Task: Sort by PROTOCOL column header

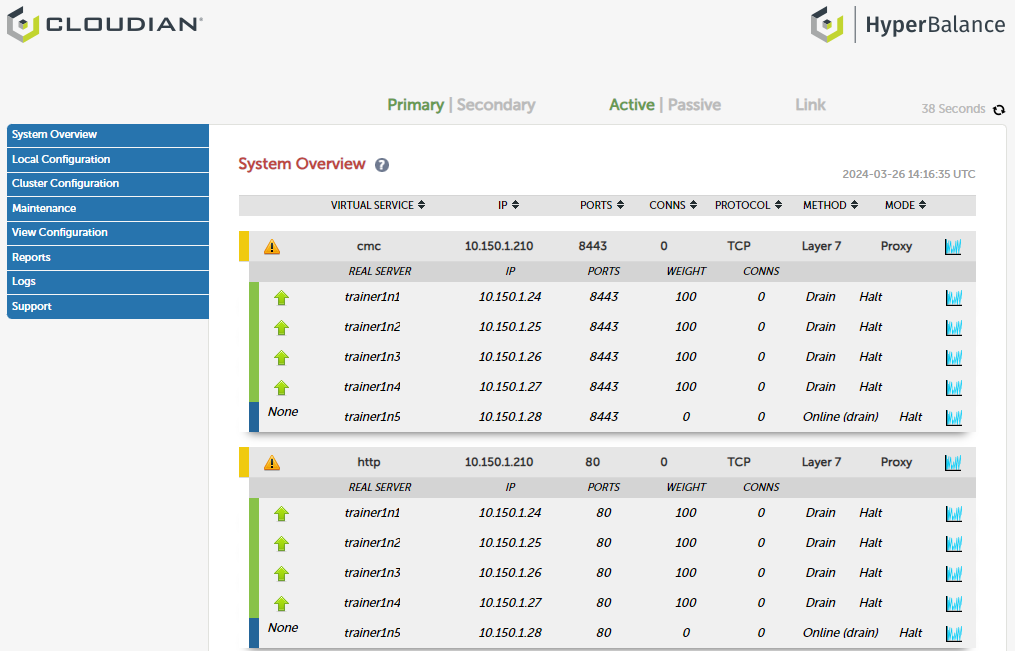Action: [x=748, y=205]
